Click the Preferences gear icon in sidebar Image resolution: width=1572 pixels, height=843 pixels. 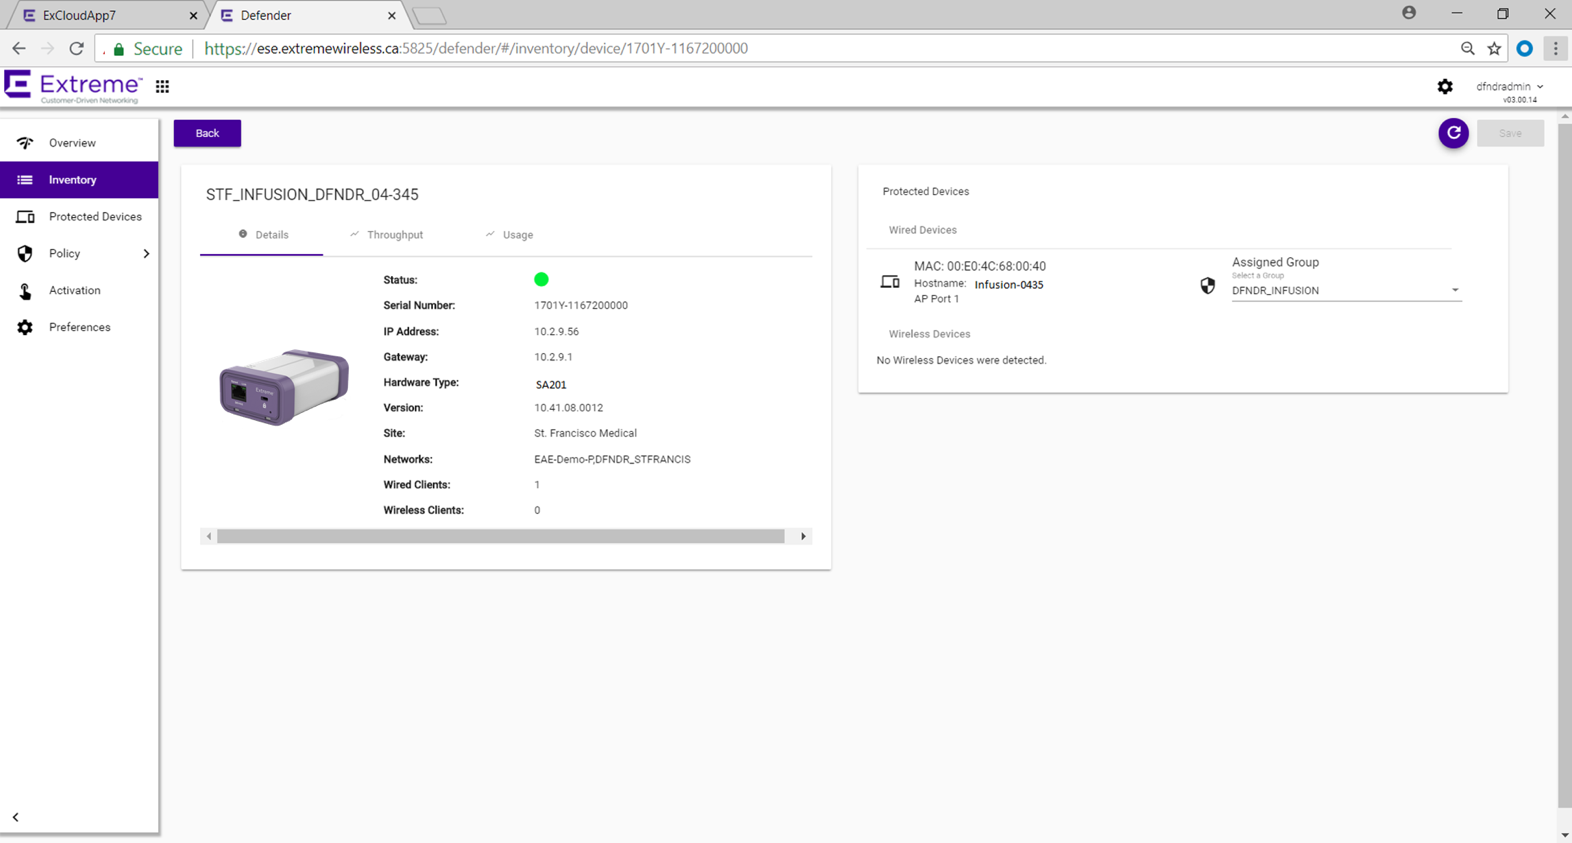25,327
